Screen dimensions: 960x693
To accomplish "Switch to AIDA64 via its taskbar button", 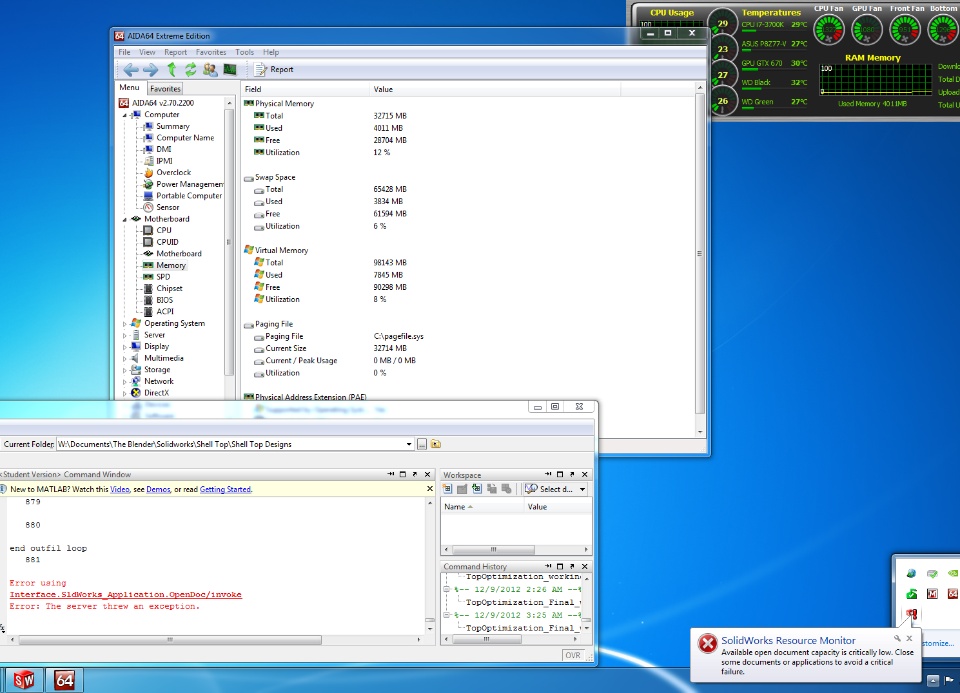I will click(x=64, y=680).
